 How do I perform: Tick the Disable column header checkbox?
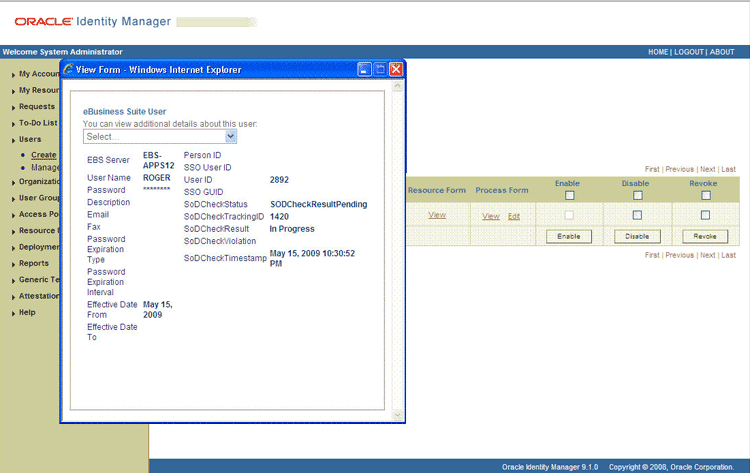click(638, 195)
